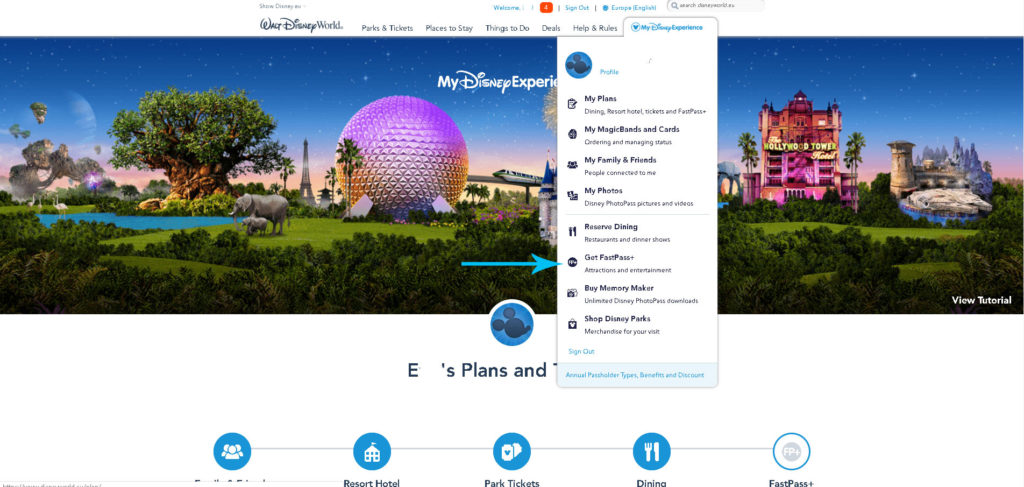
Task: Click the Buy Memory Maker camera icon
Action: click(572, 293)
